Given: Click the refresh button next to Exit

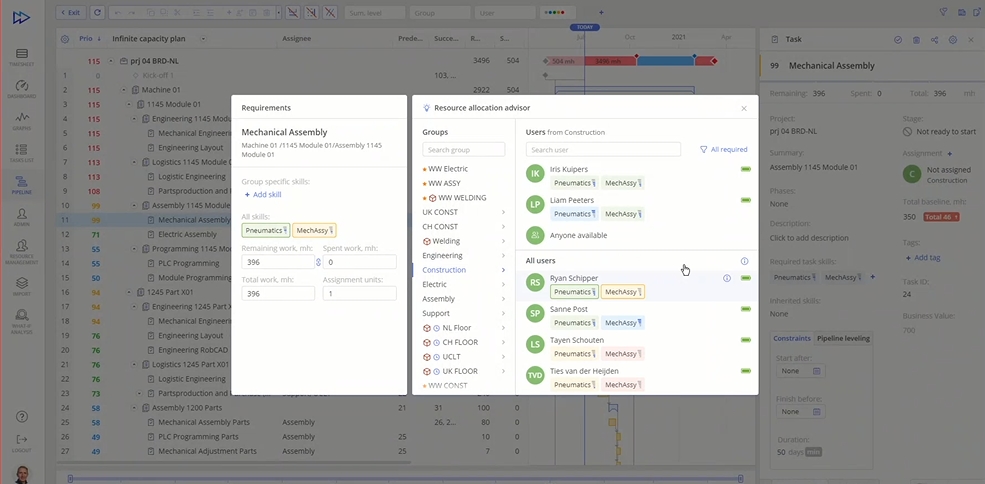Looking at the screenshot, I should coord(97,13).
